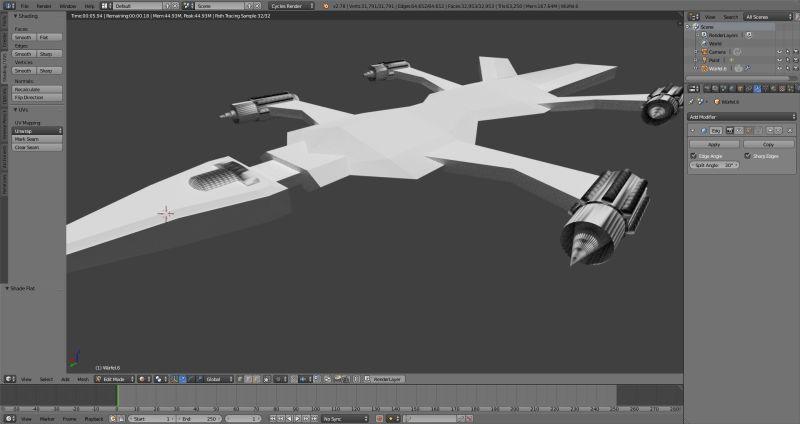Open the Edit Mode selector
Screen dimensions: 800x424
(114, 380)
